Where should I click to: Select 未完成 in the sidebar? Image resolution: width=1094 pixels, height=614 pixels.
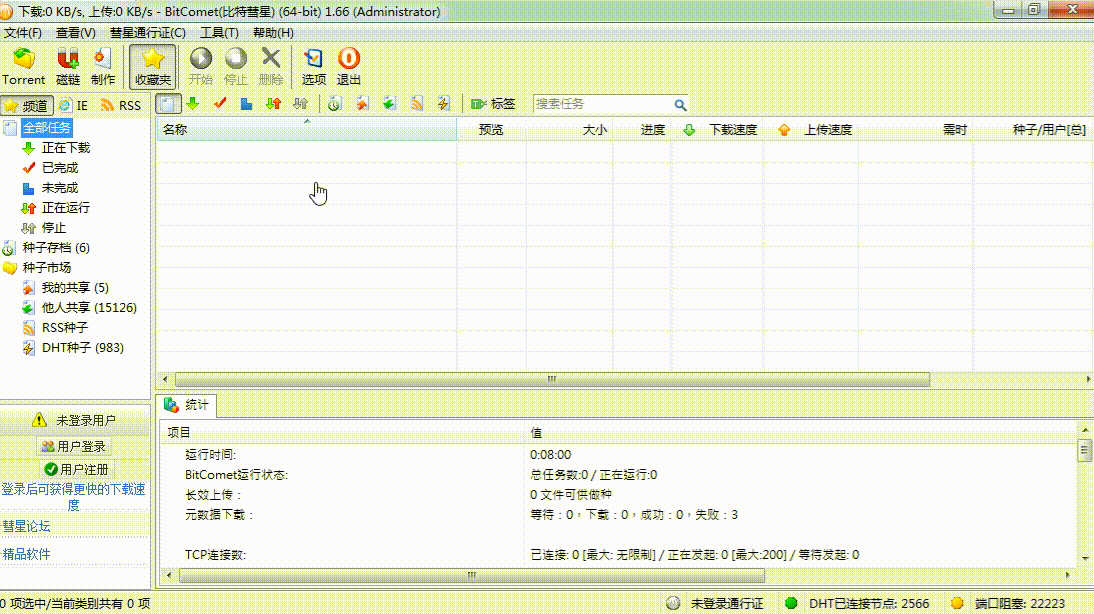60,188
